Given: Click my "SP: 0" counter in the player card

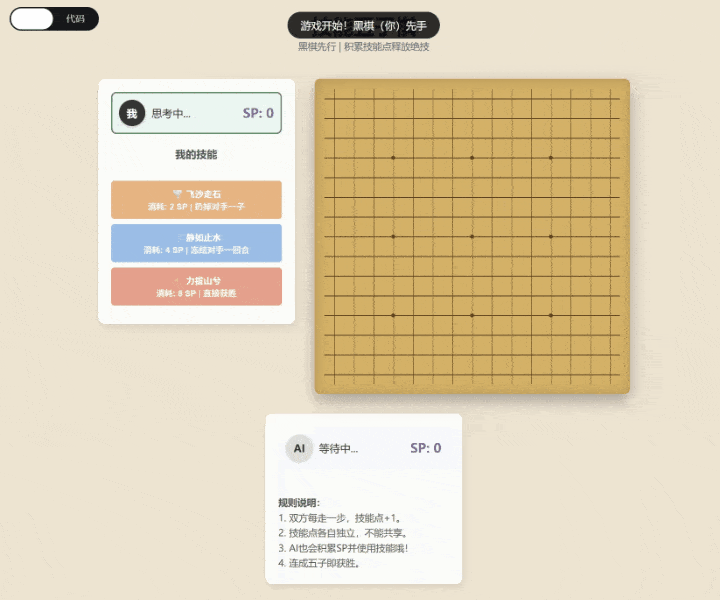Looking at the screenshot, I should click(258, 114).
